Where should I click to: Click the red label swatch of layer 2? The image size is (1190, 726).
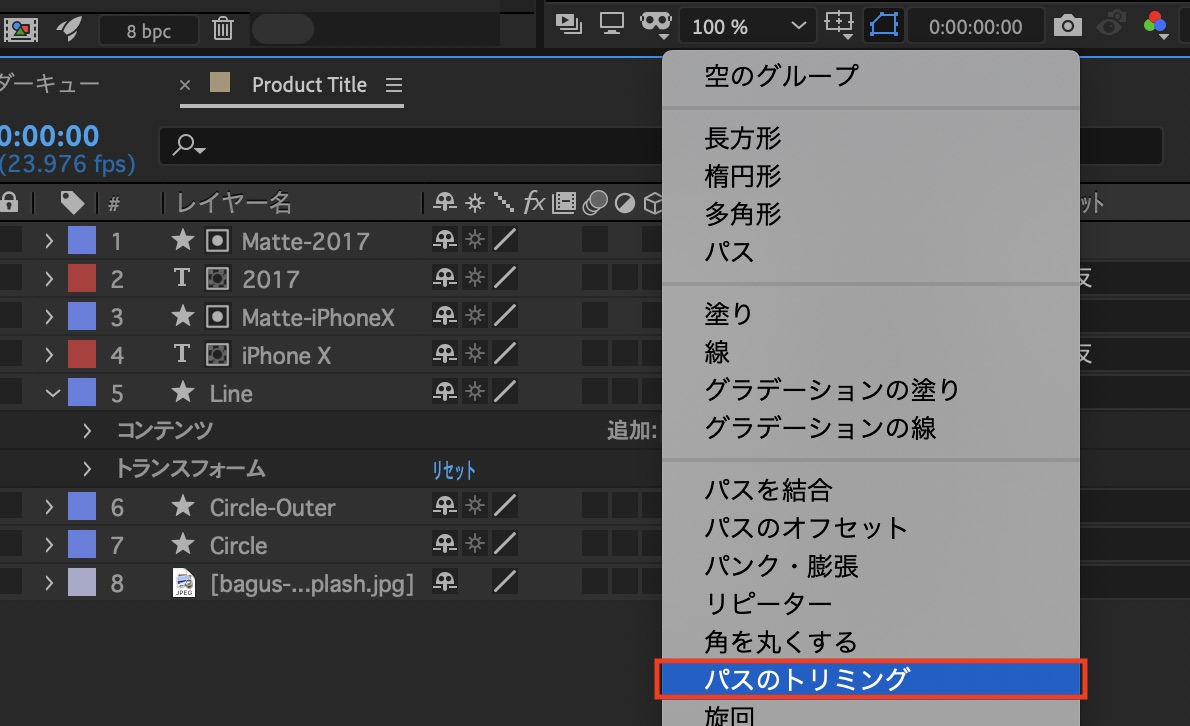pos(82,279)
